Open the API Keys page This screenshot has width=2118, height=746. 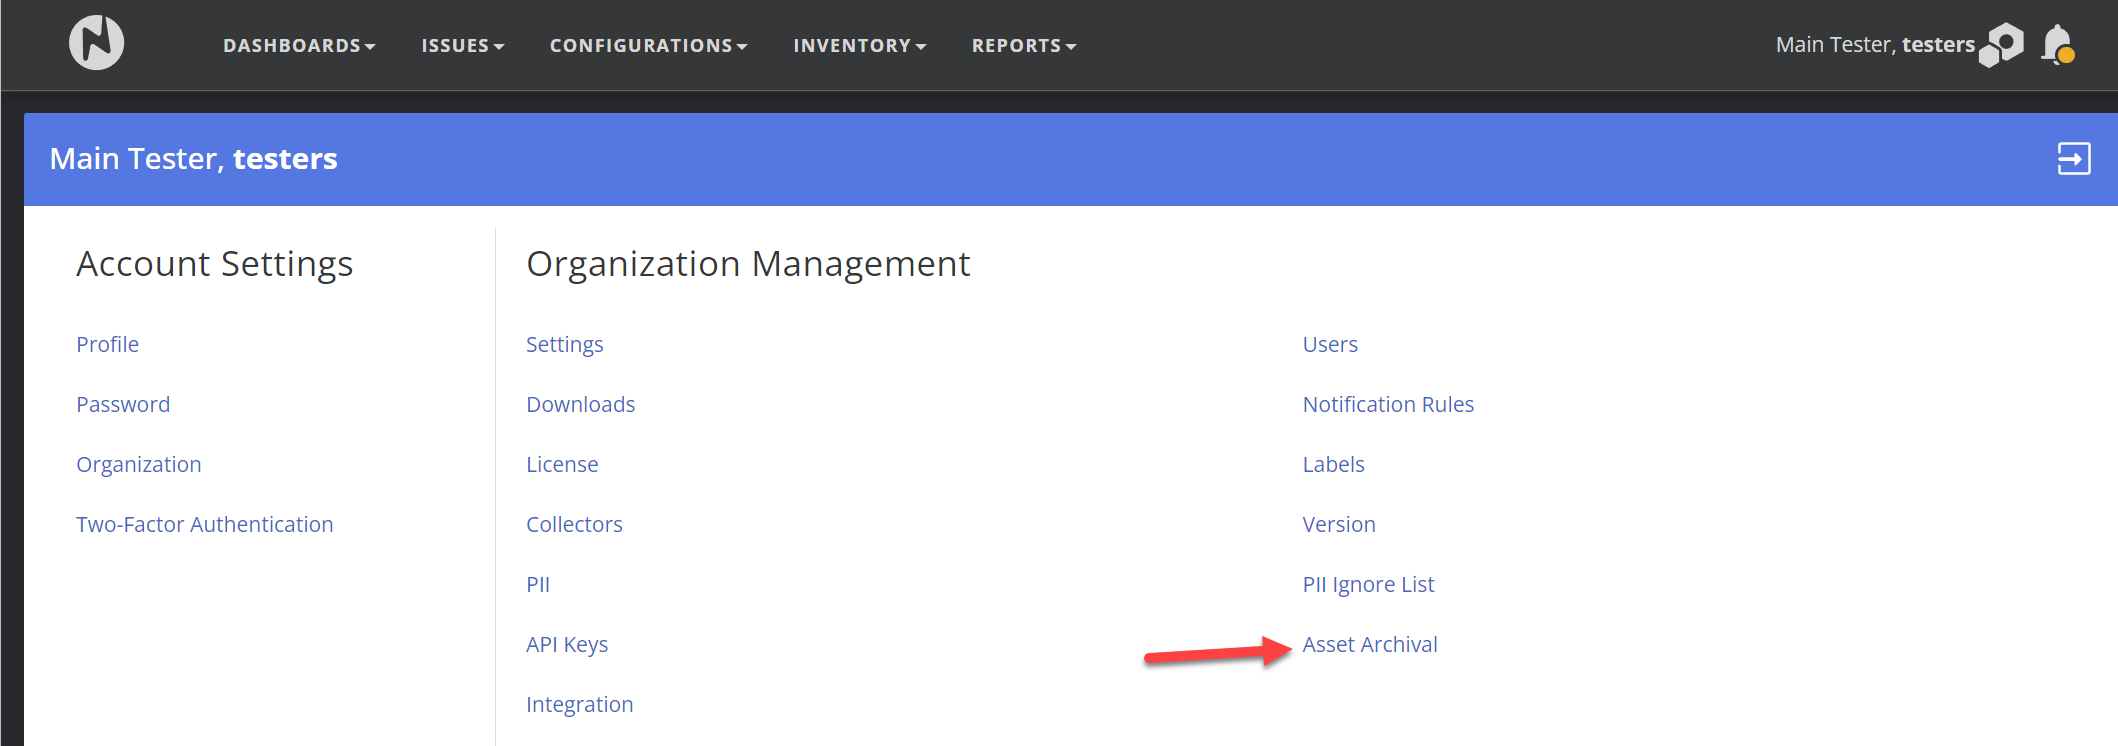[x=566, y=645]
